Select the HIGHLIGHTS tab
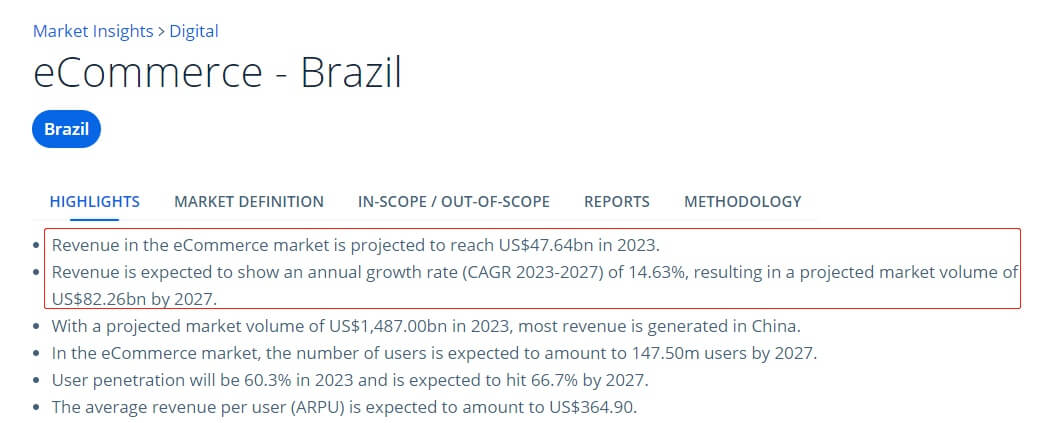 (x=94, y=201)
